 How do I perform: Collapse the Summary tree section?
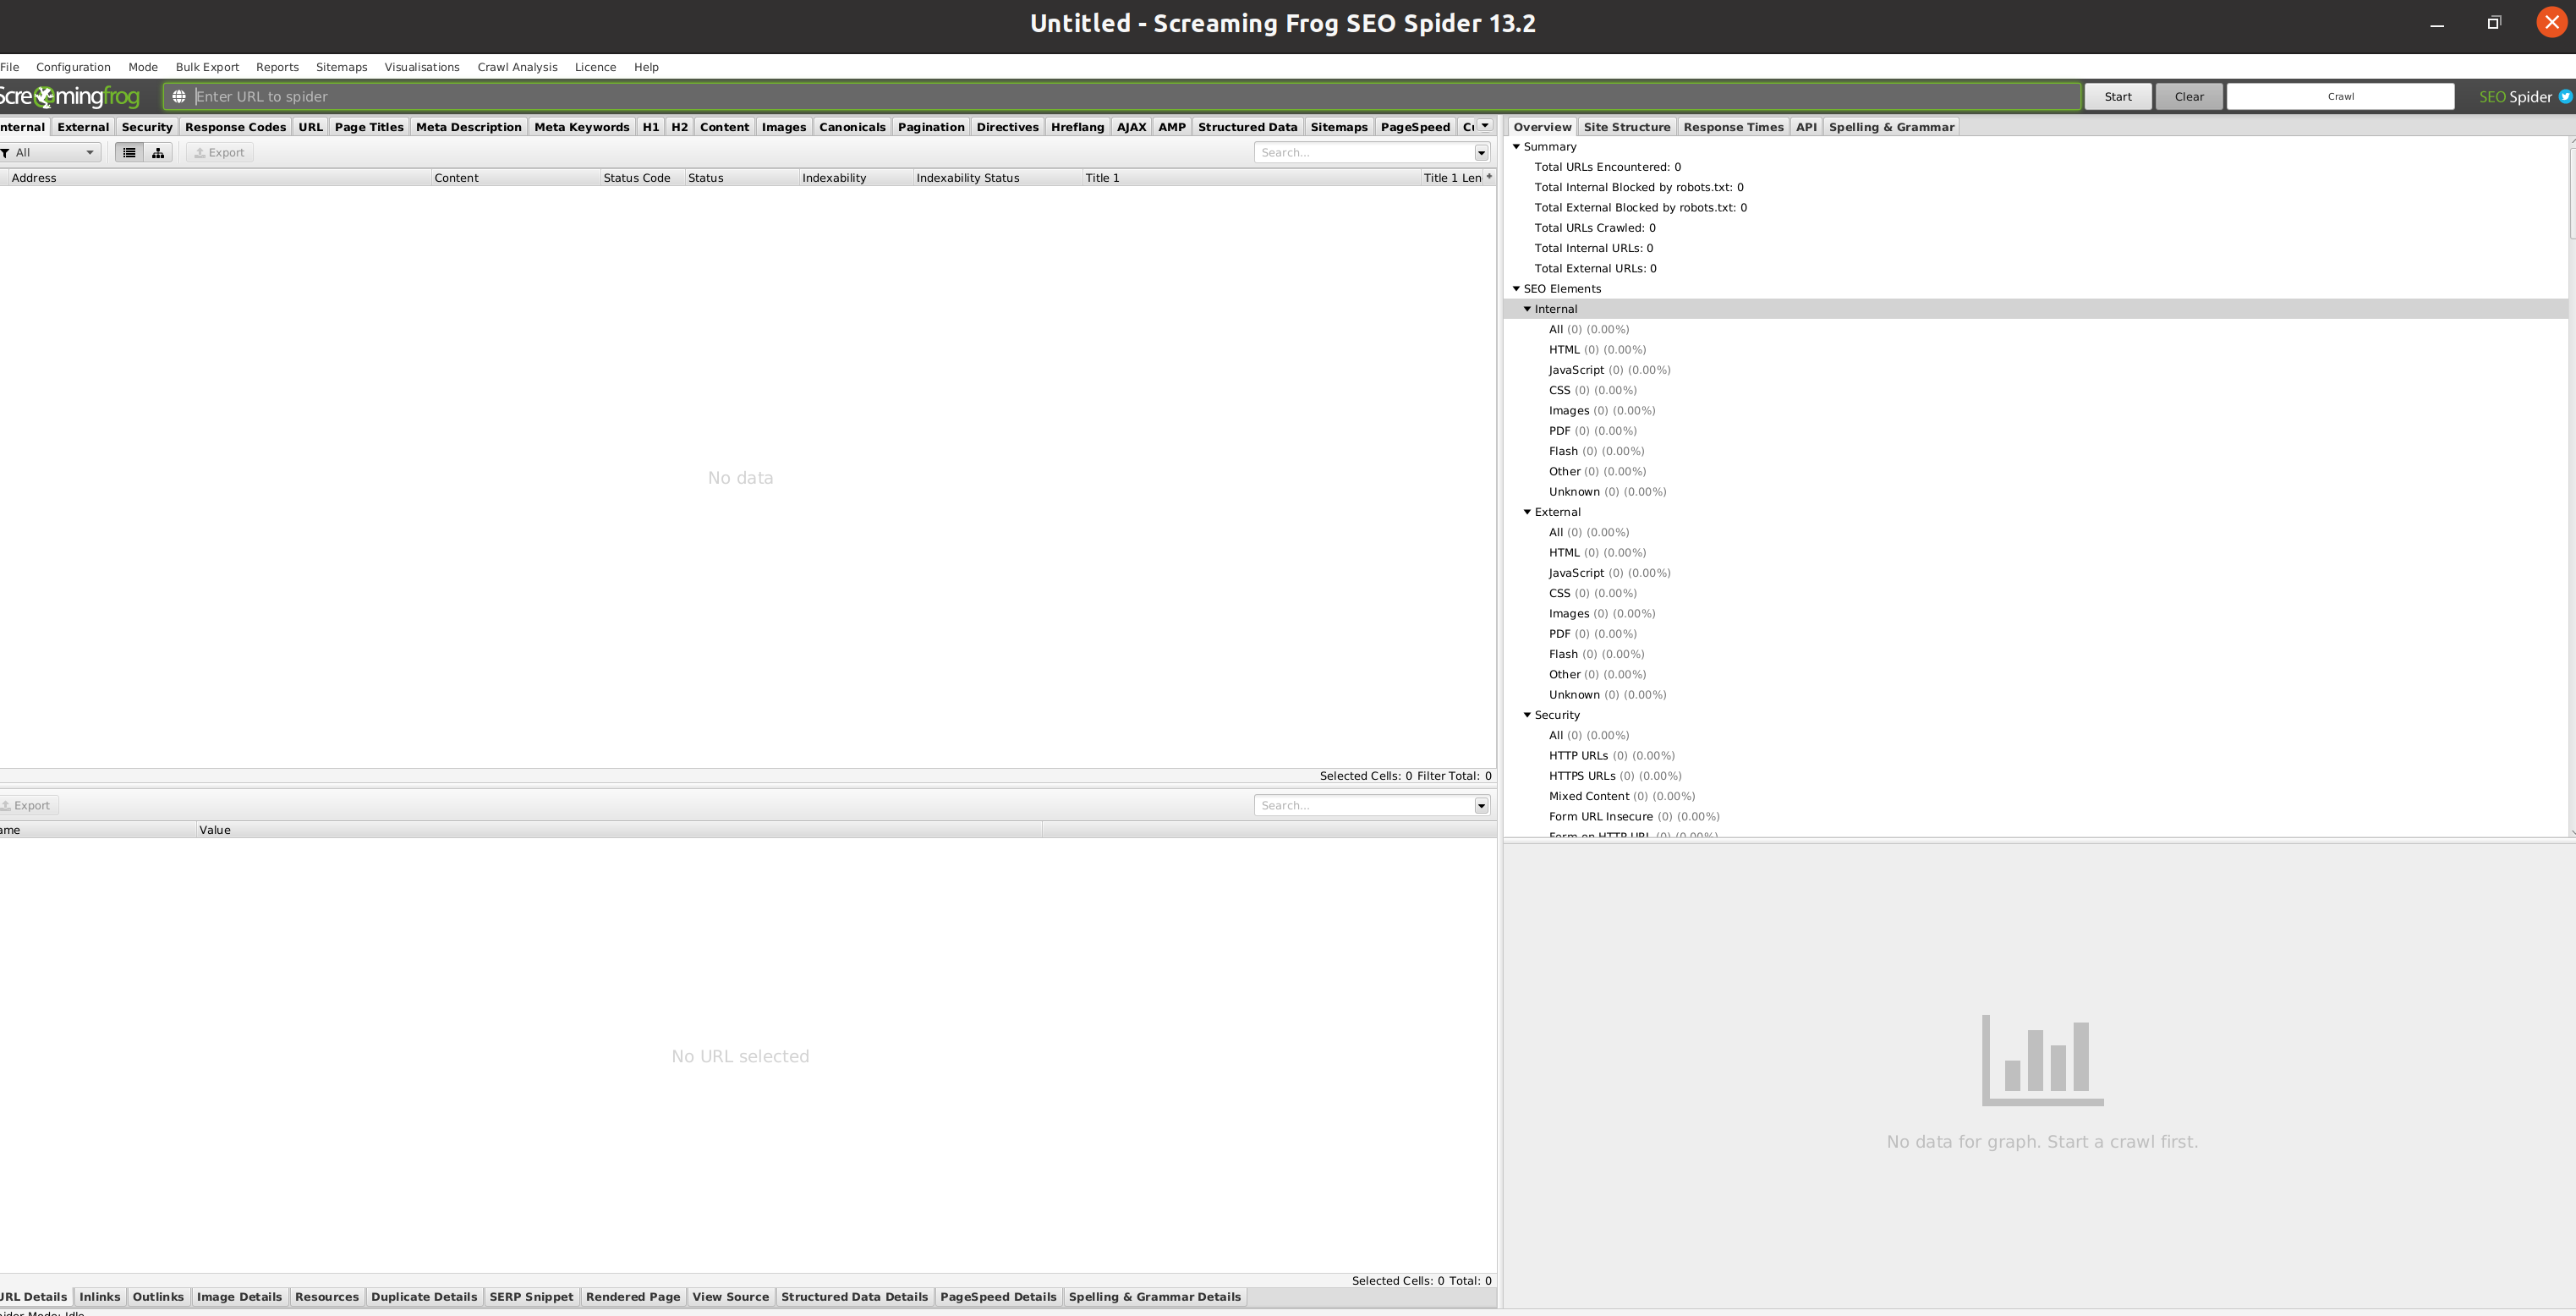pyautogui.click(x=1516, y=147)
